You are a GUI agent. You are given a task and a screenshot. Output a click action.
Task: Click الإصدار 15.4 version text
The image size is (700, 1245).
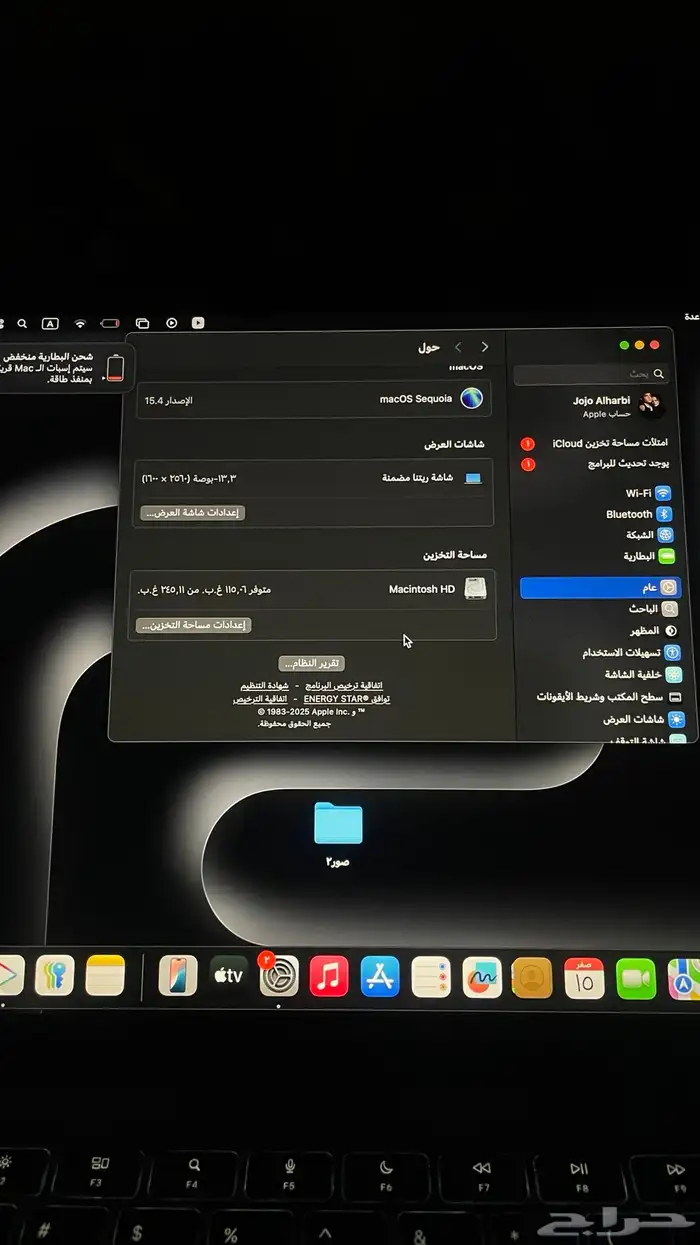tap(168, 400)
